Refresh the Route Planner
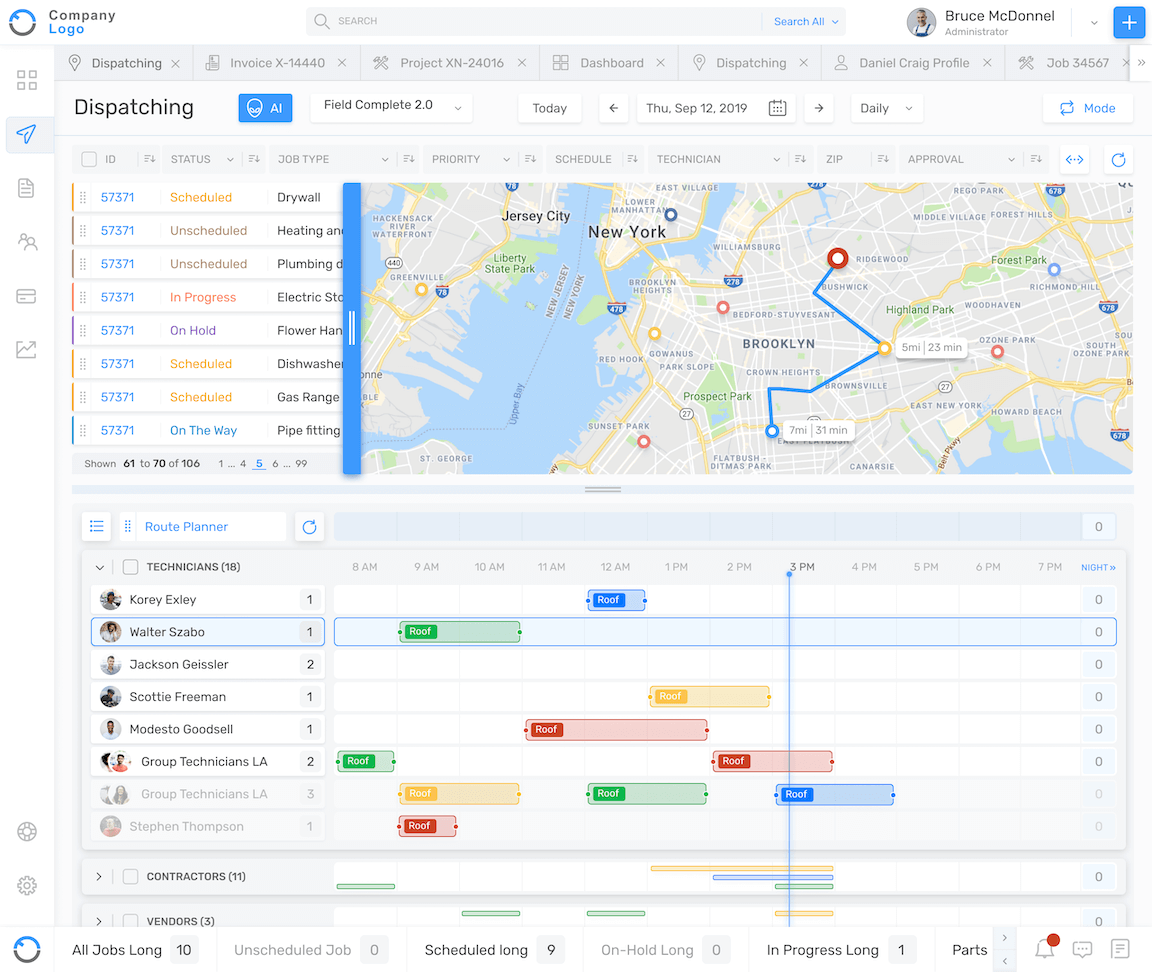This screenshot has height=972, width=1152. coord(310,527)
